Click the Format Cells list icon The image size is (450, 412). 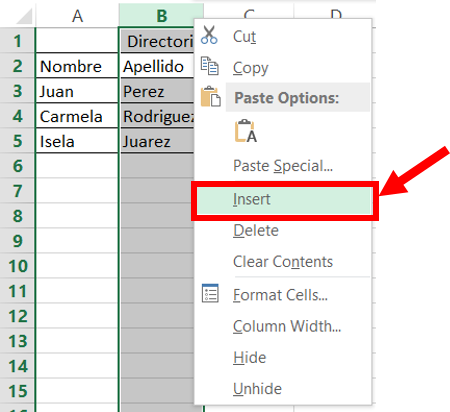point(210,293)
